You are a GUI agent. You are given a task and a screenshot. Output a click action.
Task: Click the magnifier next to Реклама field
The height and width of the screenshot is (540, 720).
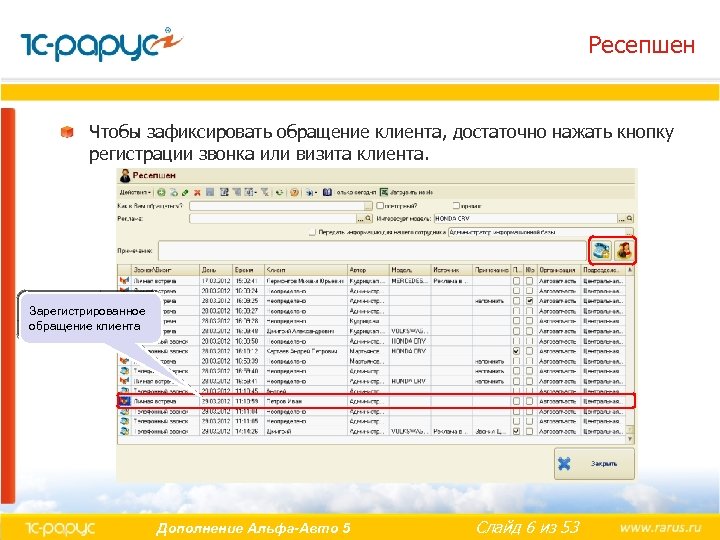[368, 219]
